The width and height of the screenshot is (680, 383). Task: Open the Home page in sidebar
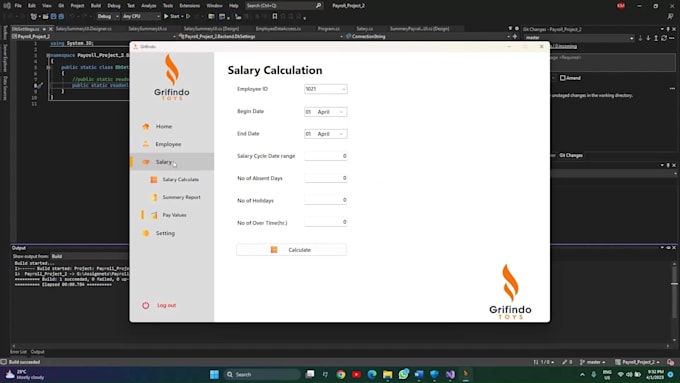163,126
